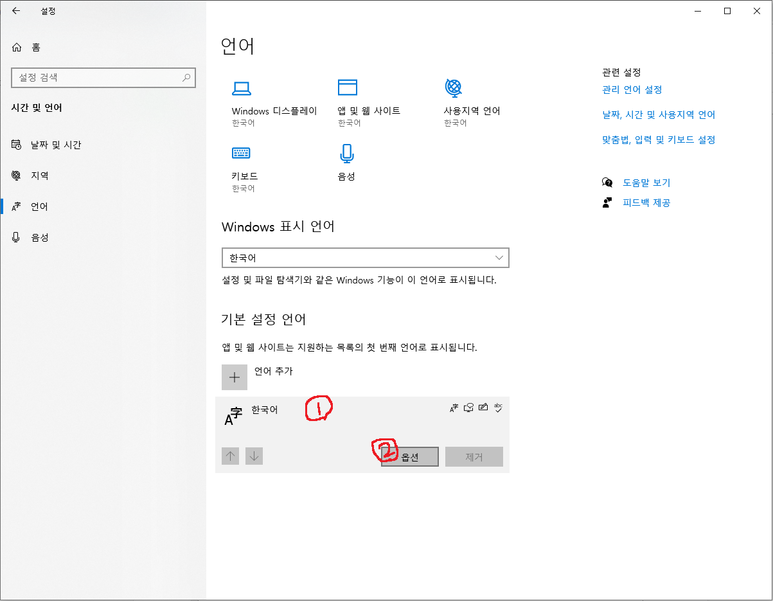Click the 한국어 language A字 icon
This screenshot has height=601, width=773.
coord(233,416)
